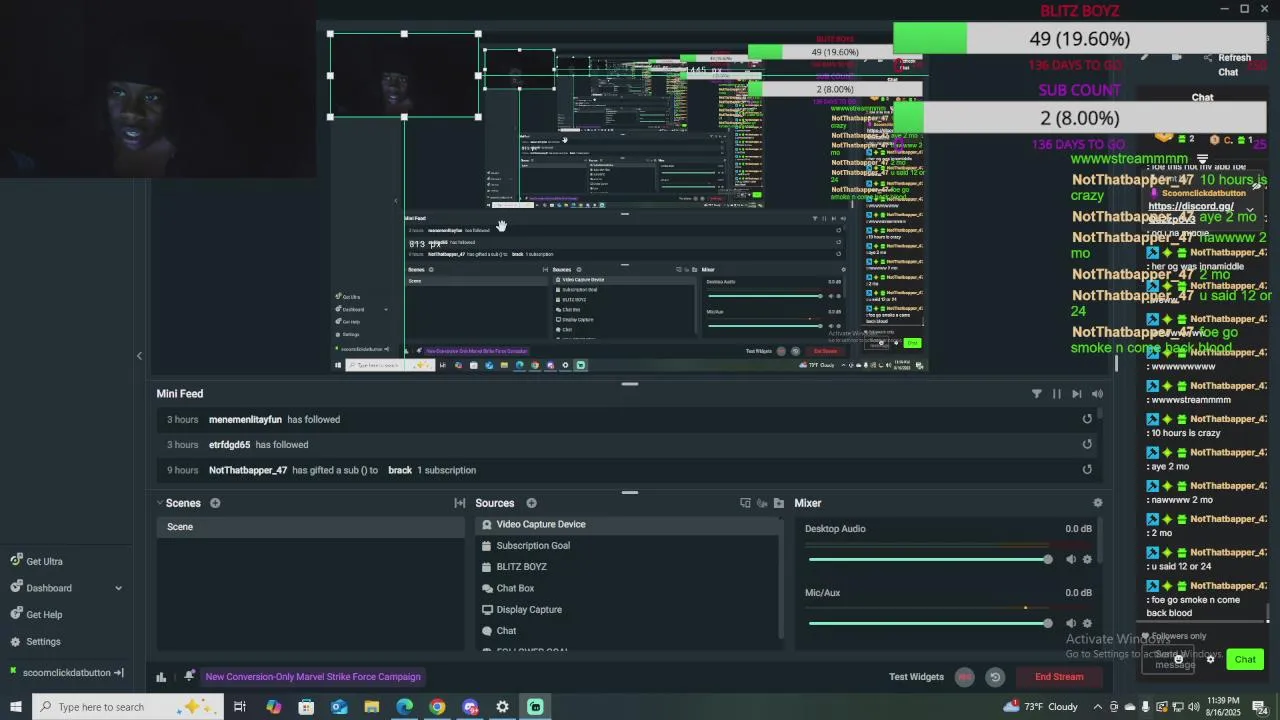Screen dimensions: 1280x720
Task: Open the system tray hidden icons arrow
Action: coord(1098,707)
